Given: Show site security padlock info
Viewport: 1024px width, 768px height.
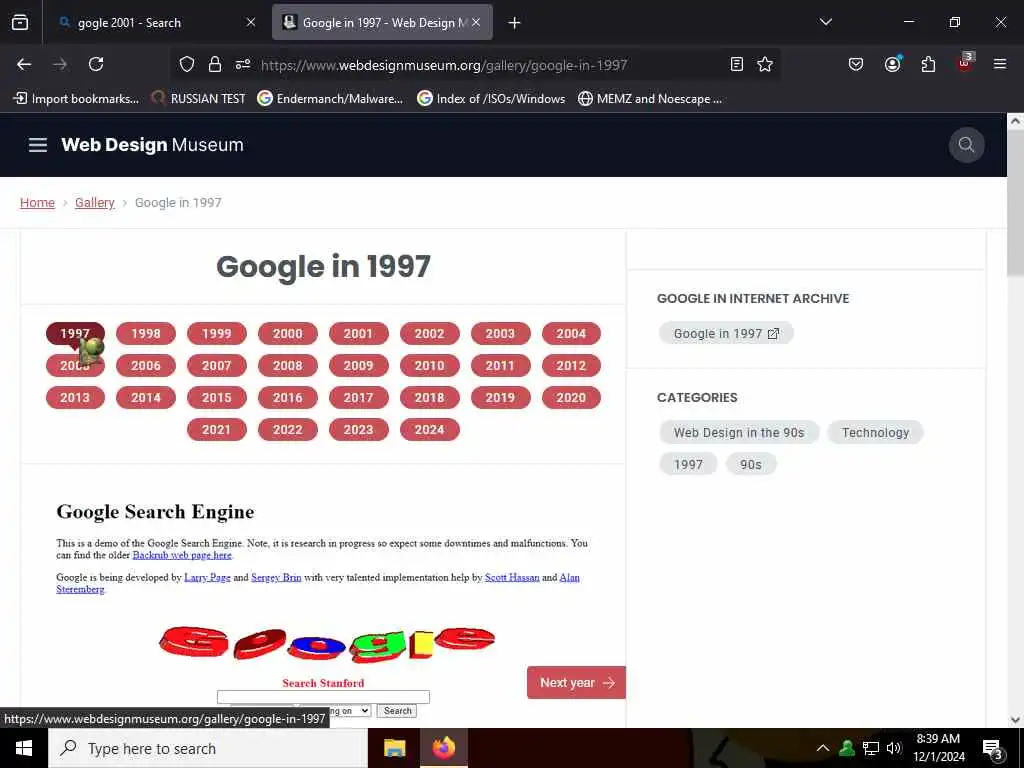Looking at the screenshot, I should pyautogui.click(x=215, y=64).
